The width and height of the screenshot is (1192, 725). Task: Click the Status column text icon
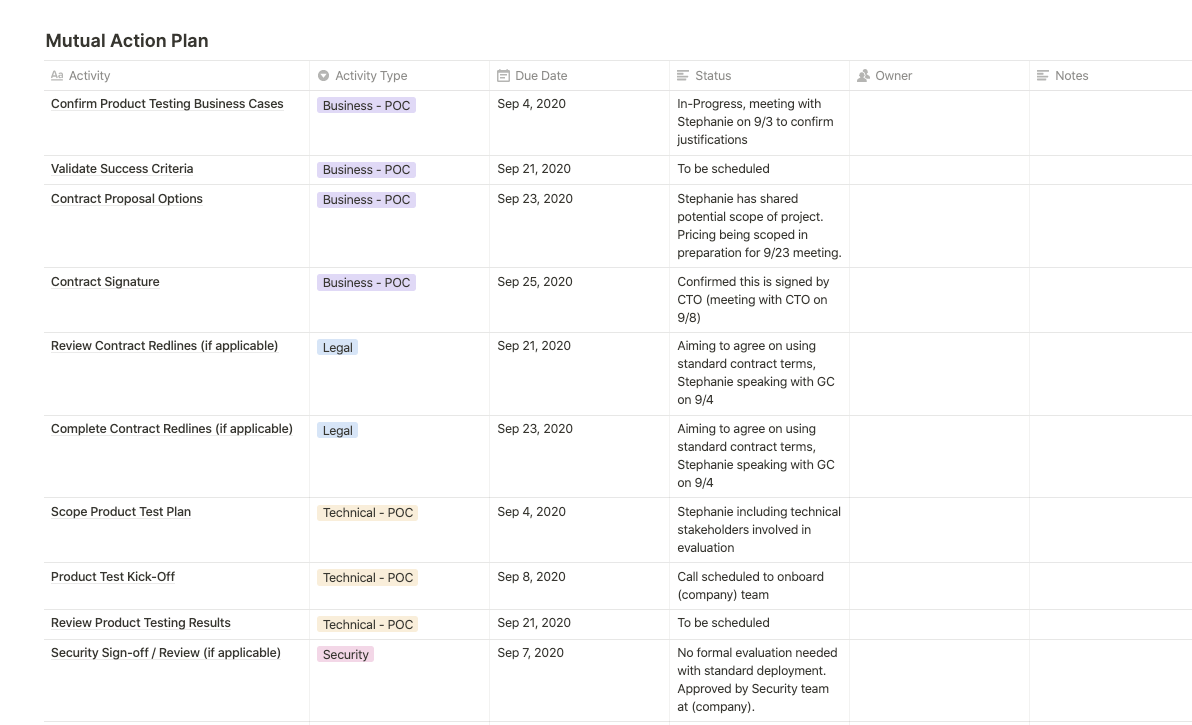click(683, 76)
